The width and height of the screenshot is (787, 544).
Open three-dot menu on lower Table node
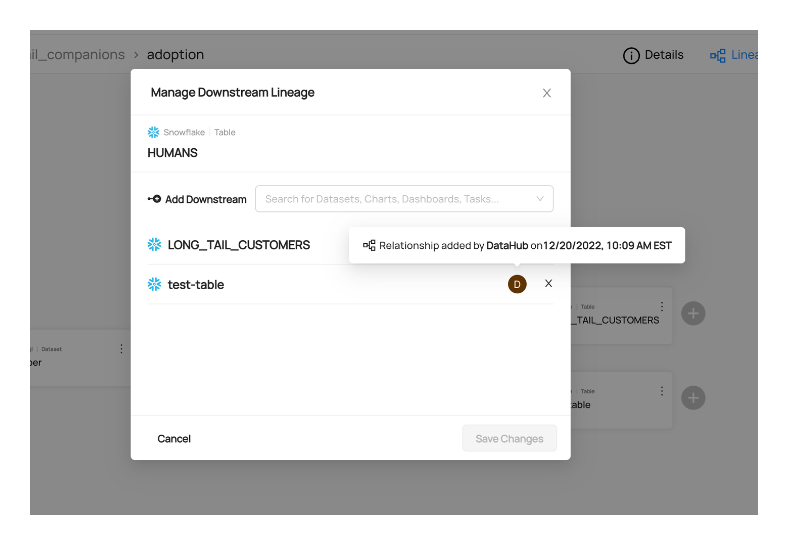(662, 391)
